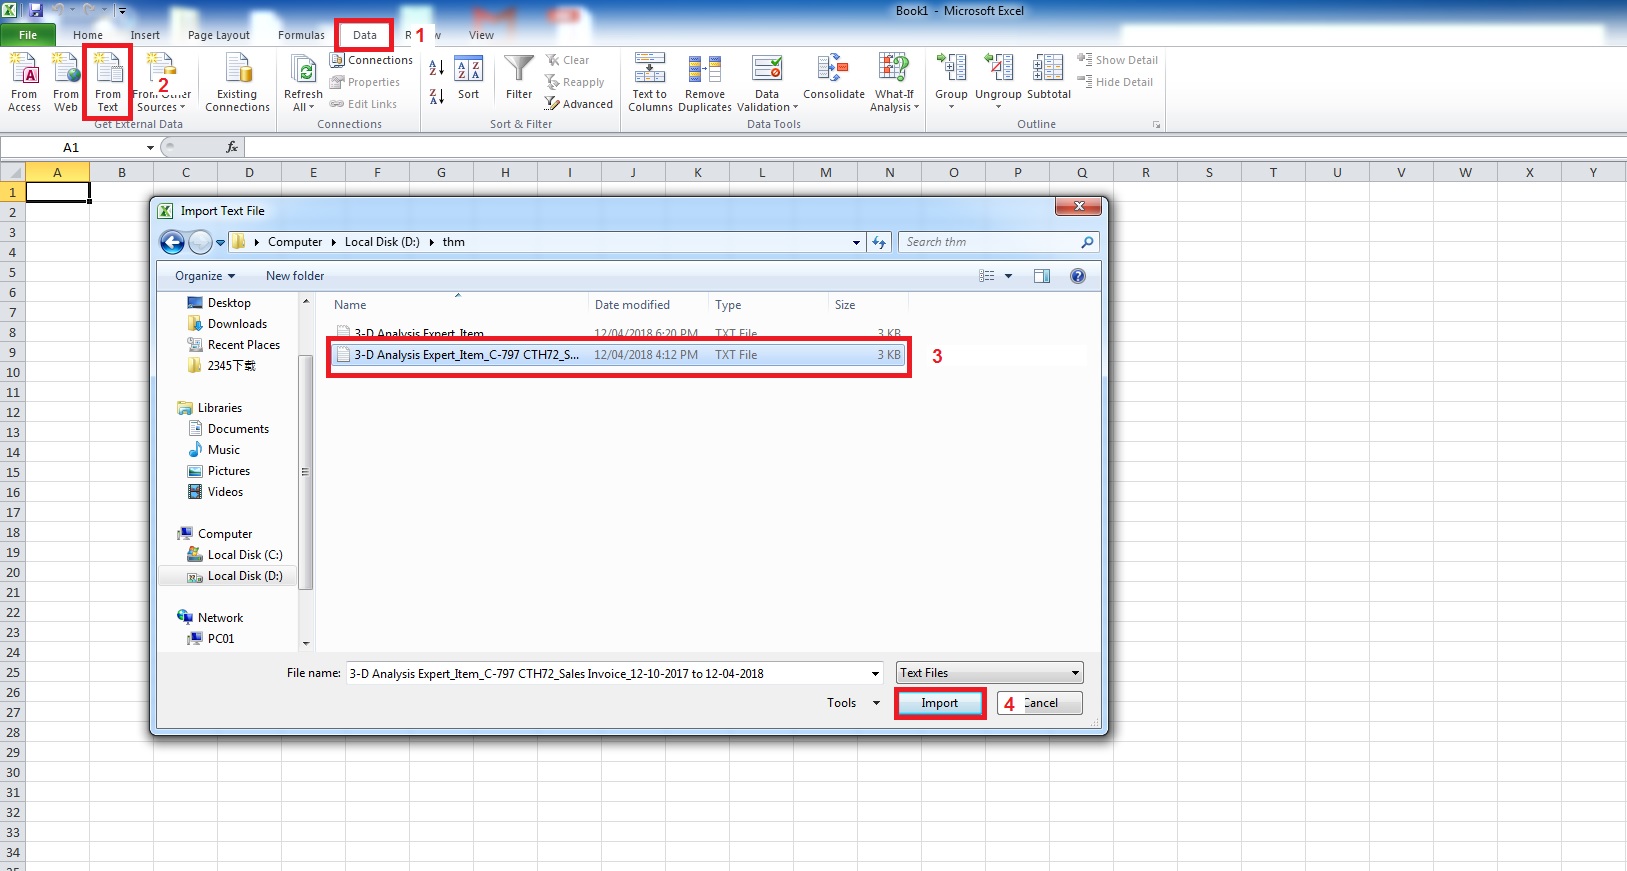The width and height of the screenshot is (1627, 871).
Task: Open the Page Layout tab
Action: click(219, 35)
